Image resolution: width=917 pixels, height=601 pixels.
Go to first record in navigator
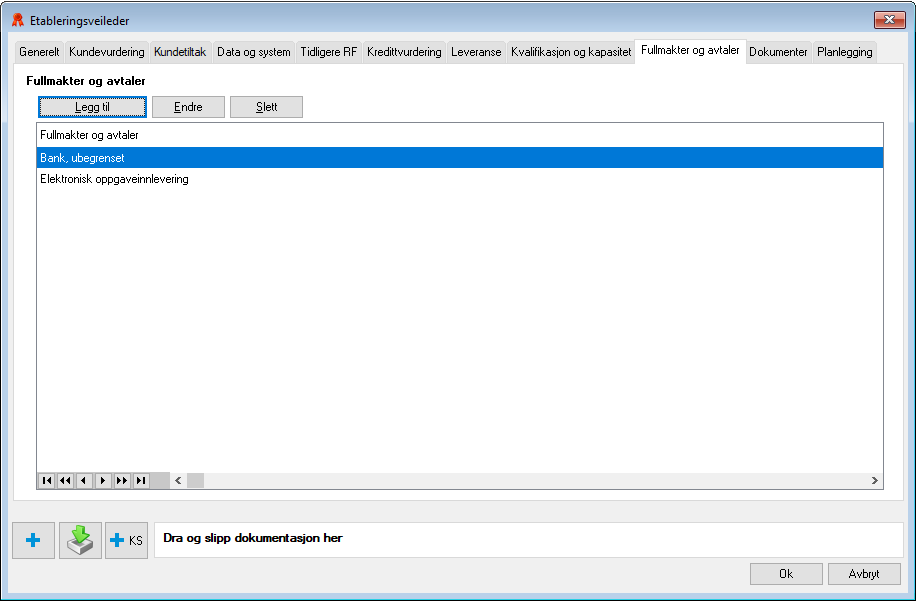pyautogui.click(x=46, y=481)
